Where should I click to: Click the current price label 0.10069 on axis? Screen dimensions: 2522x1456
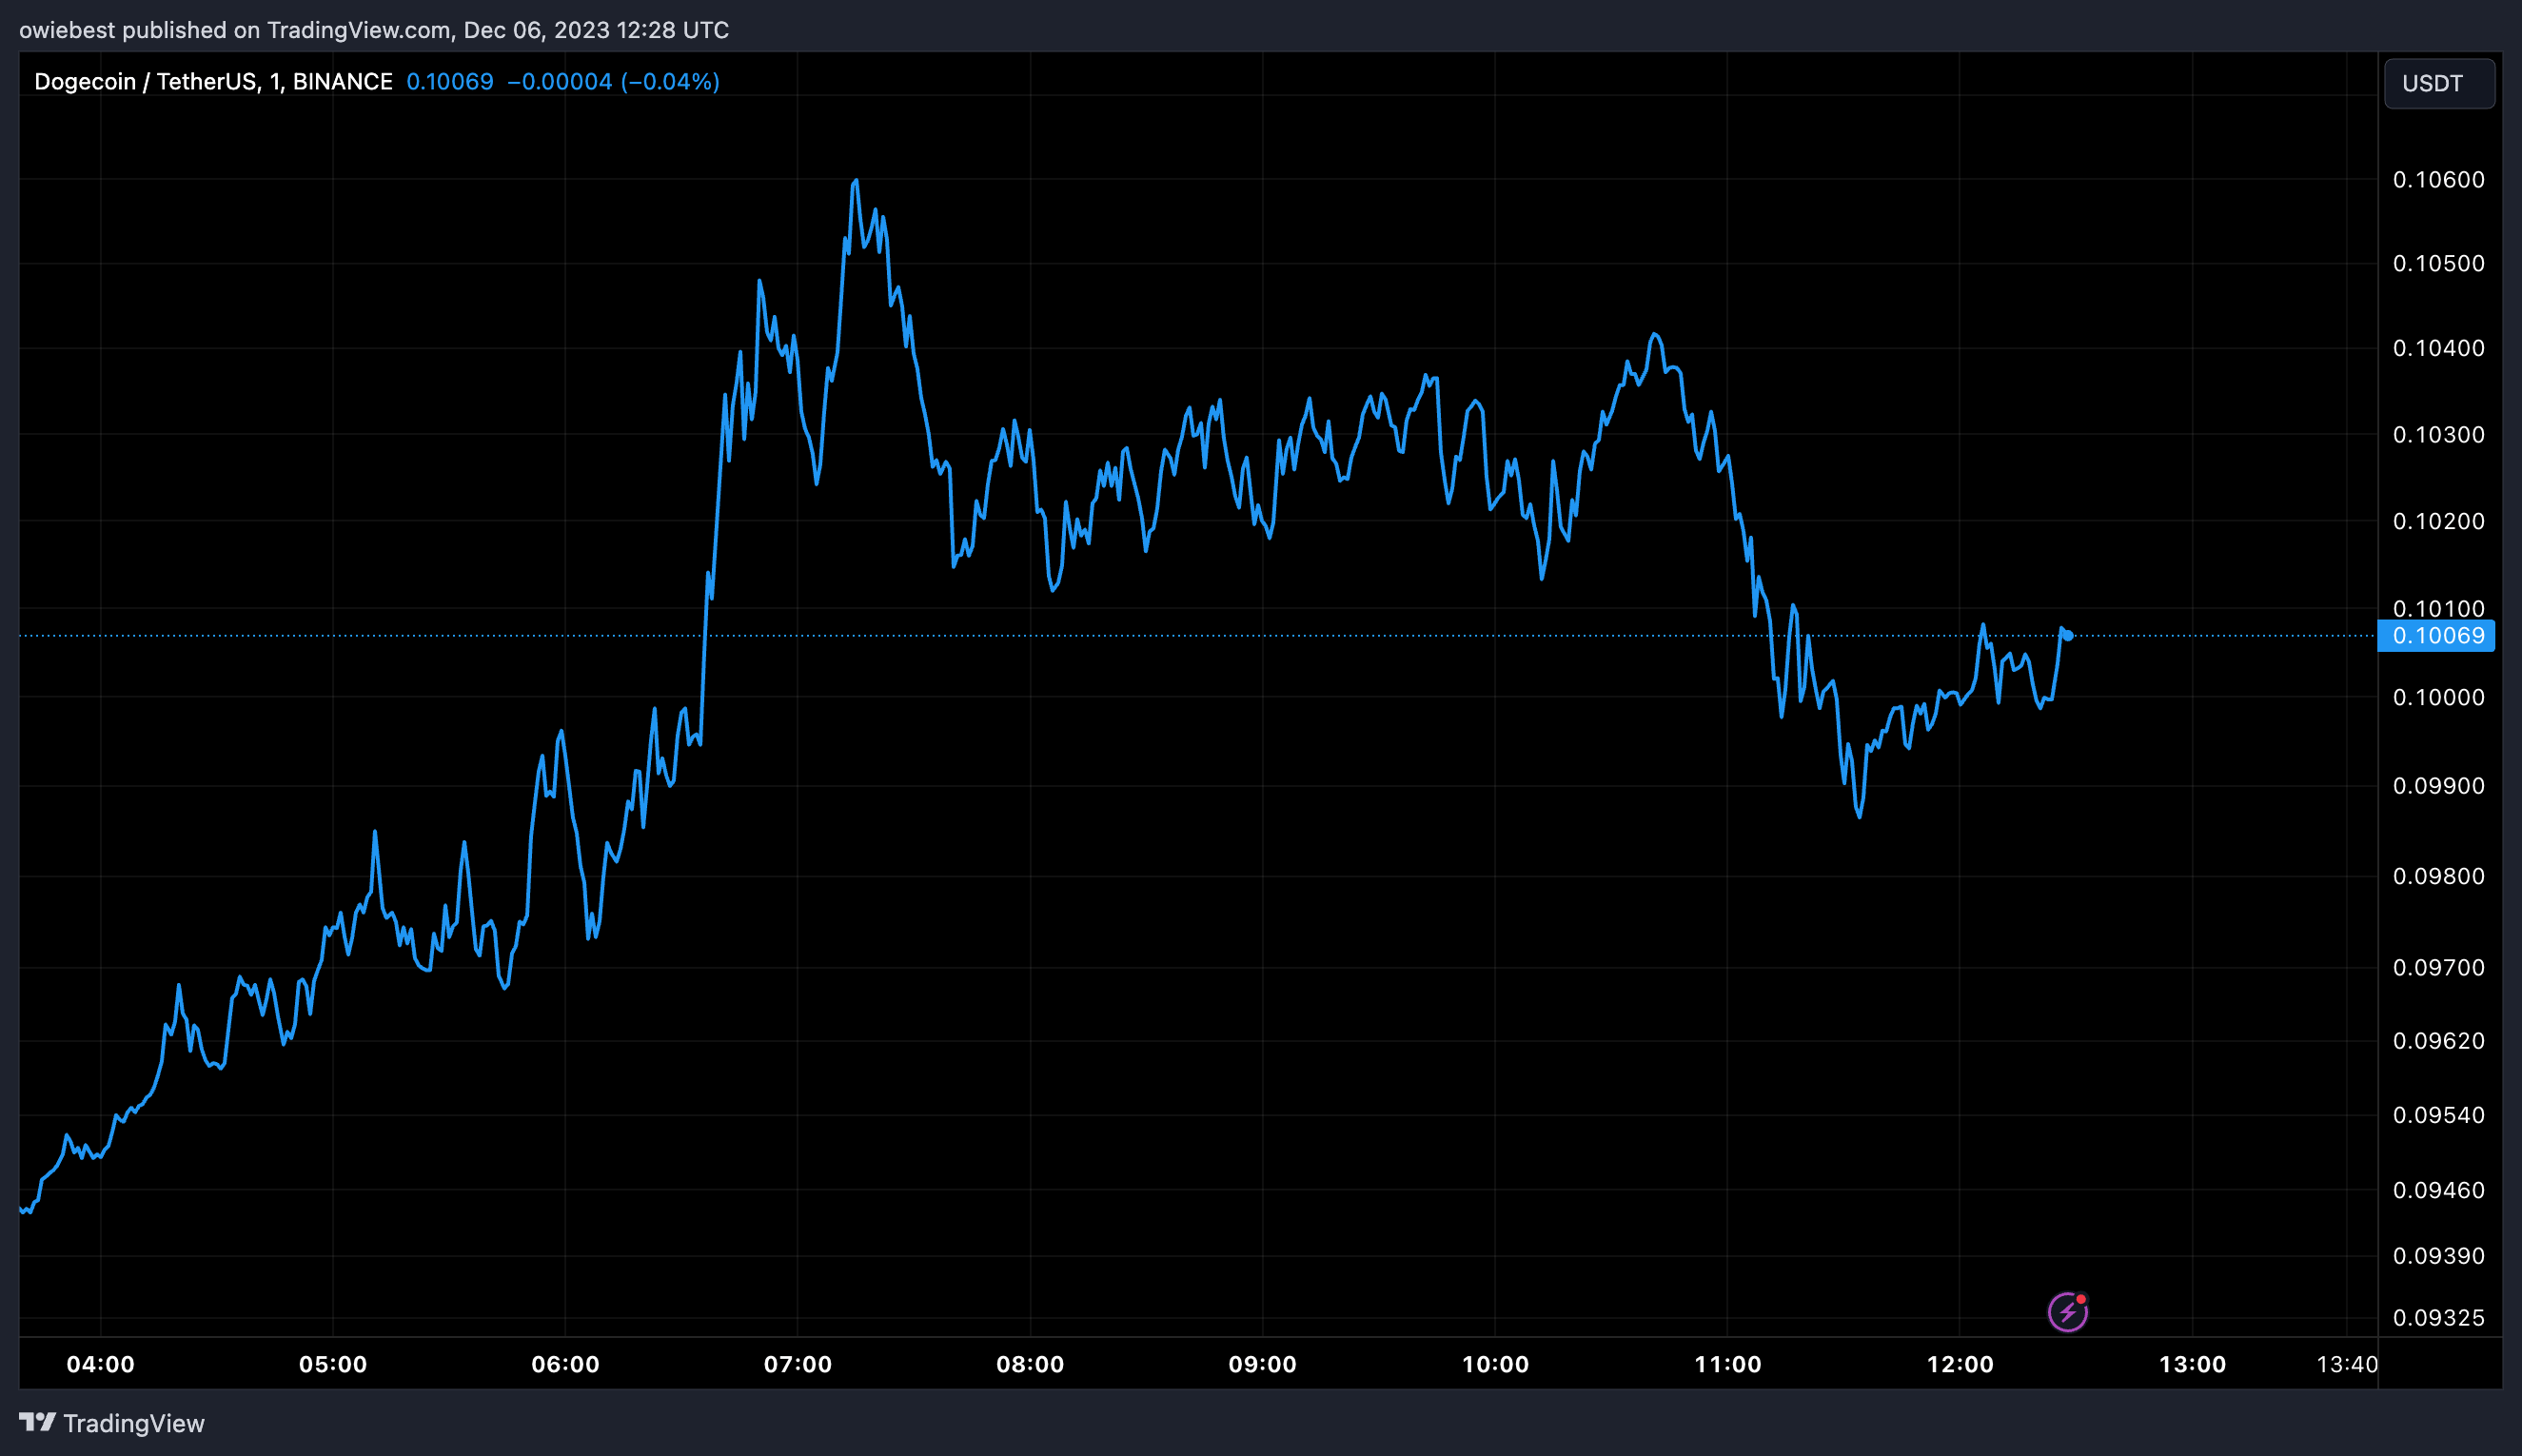(x=2436, y=635)
